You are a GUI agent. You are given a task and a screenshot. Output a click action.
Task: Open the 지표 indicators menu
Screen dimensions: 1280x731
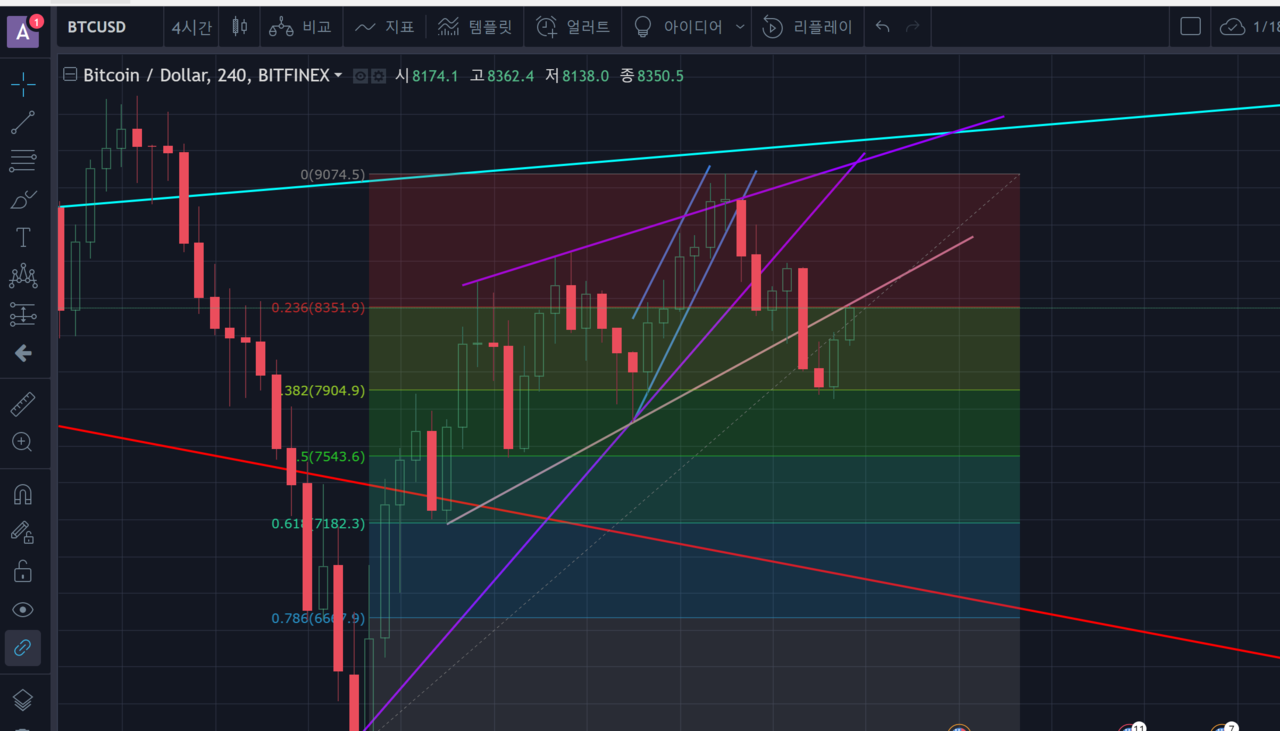click(385, 27)
